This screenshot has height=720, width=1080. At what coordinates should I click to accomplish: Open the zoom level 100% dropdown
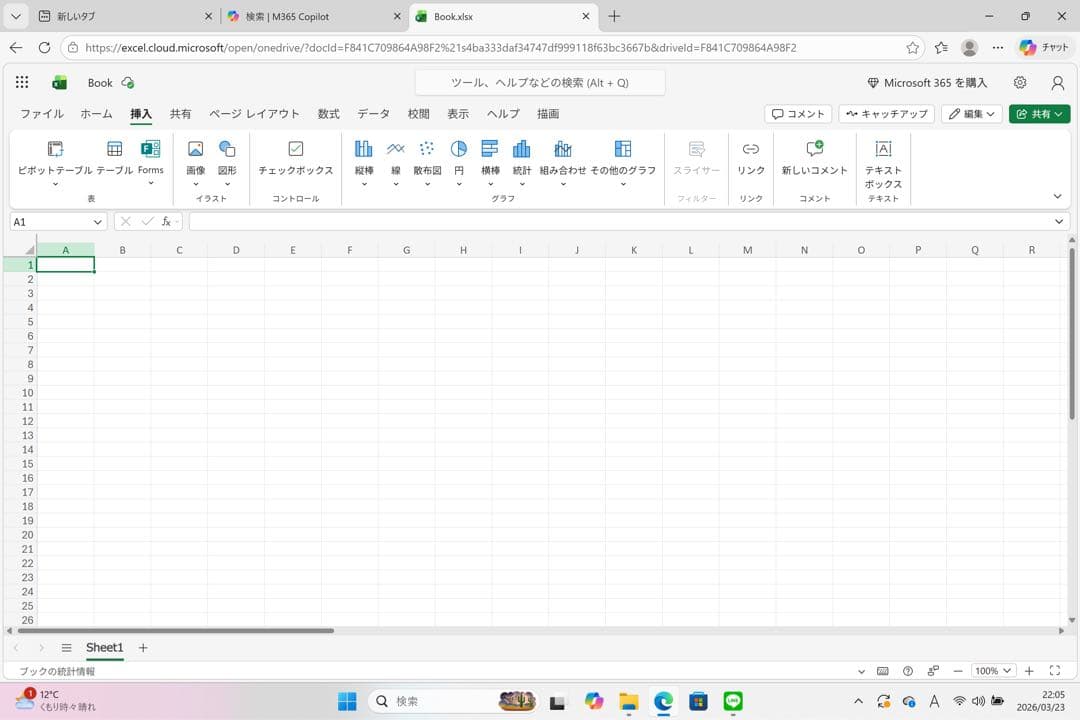tap(993, 671)
